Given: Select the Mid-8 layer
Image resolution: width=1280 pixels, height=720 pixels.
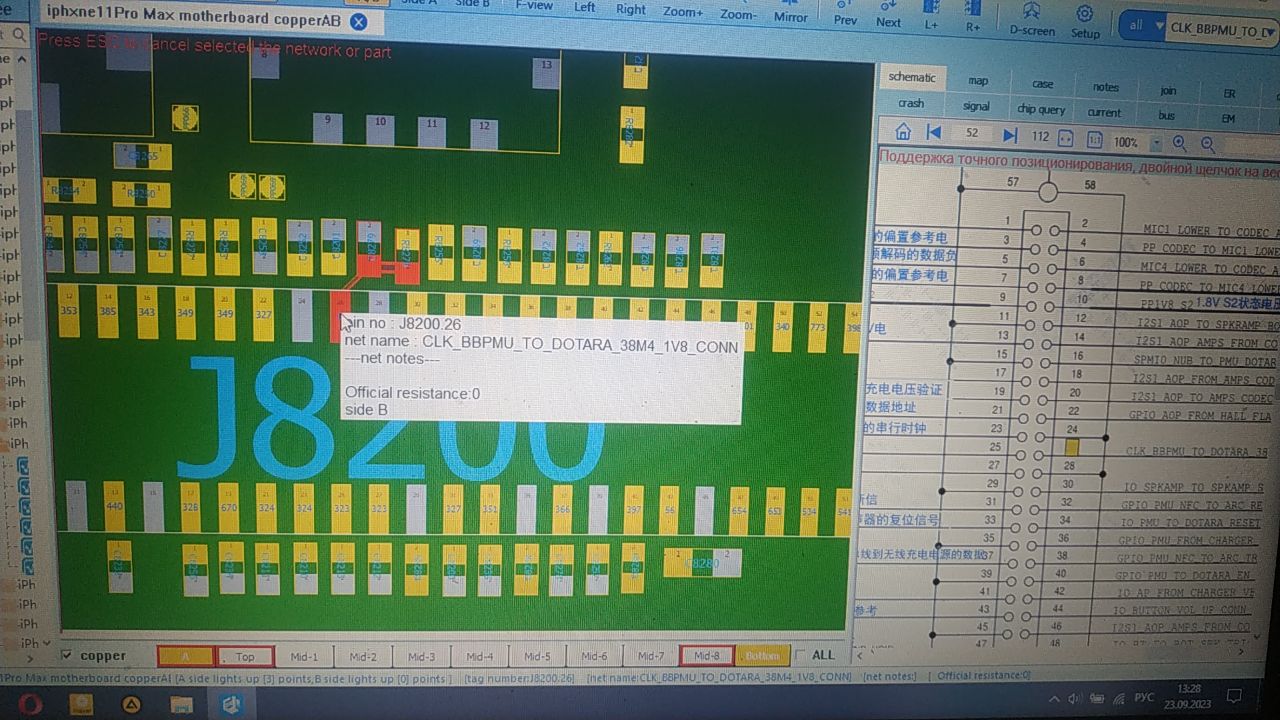Looking at the screenshot, I should 707,656.
